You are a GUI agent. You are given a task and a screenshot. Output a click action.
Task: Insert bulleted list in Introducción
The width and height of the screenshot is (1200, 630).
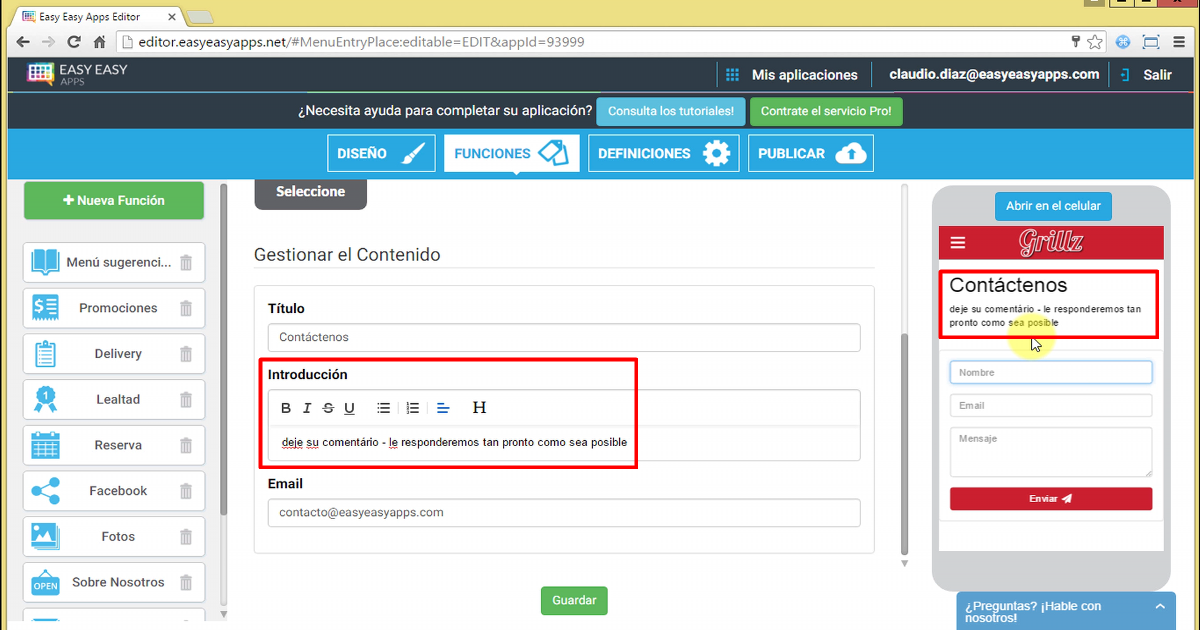tap(383, 408)
